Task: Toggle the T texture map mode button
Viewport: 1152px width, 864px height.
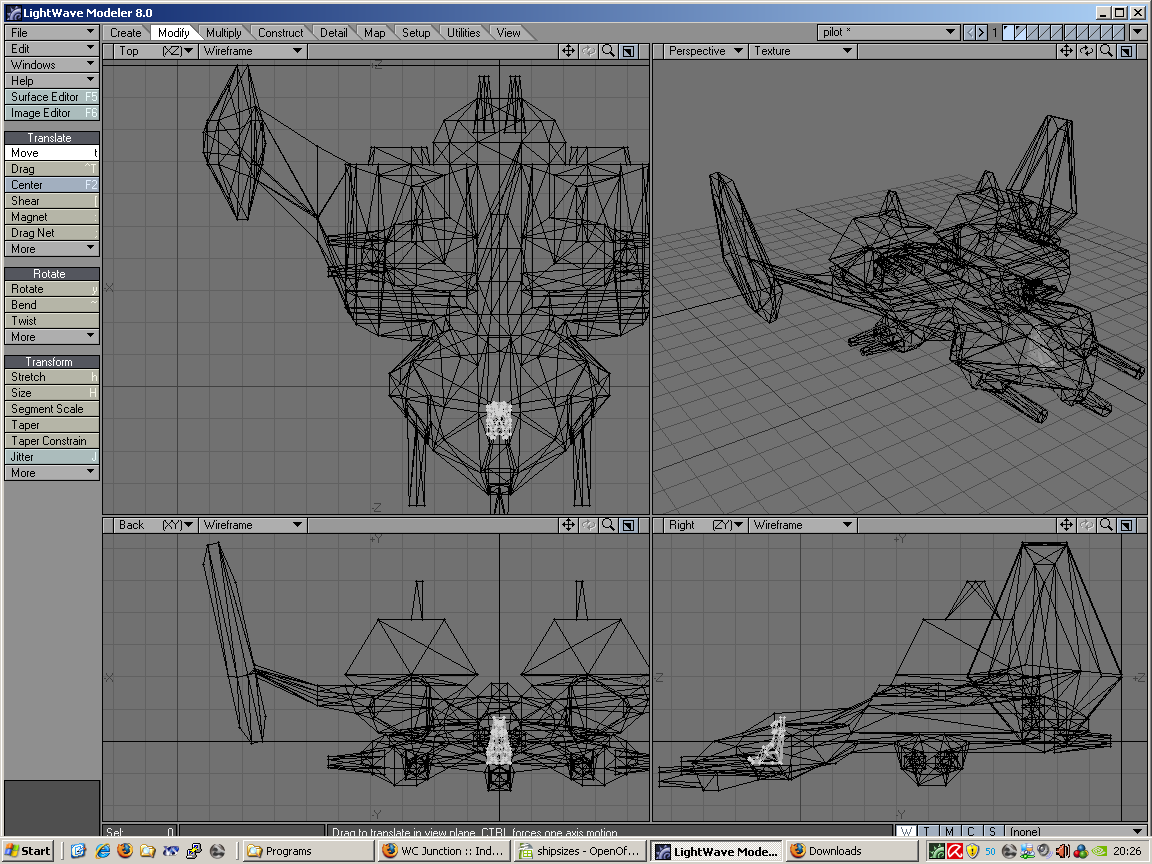Action: click(927, 832)
